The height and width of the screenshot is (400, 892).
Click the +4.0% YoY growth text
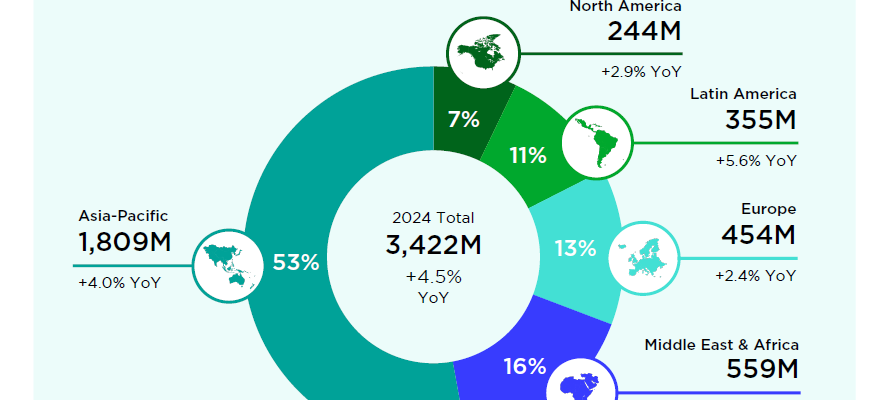point(119,283)
